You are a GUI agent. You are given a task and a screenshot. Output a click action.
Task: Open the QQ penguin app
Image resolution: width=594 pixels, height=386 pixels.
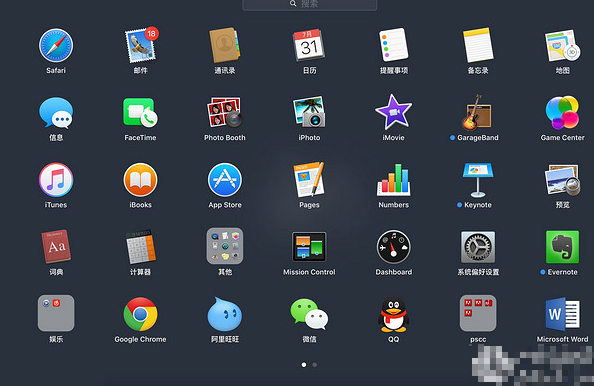coord(394,314)
